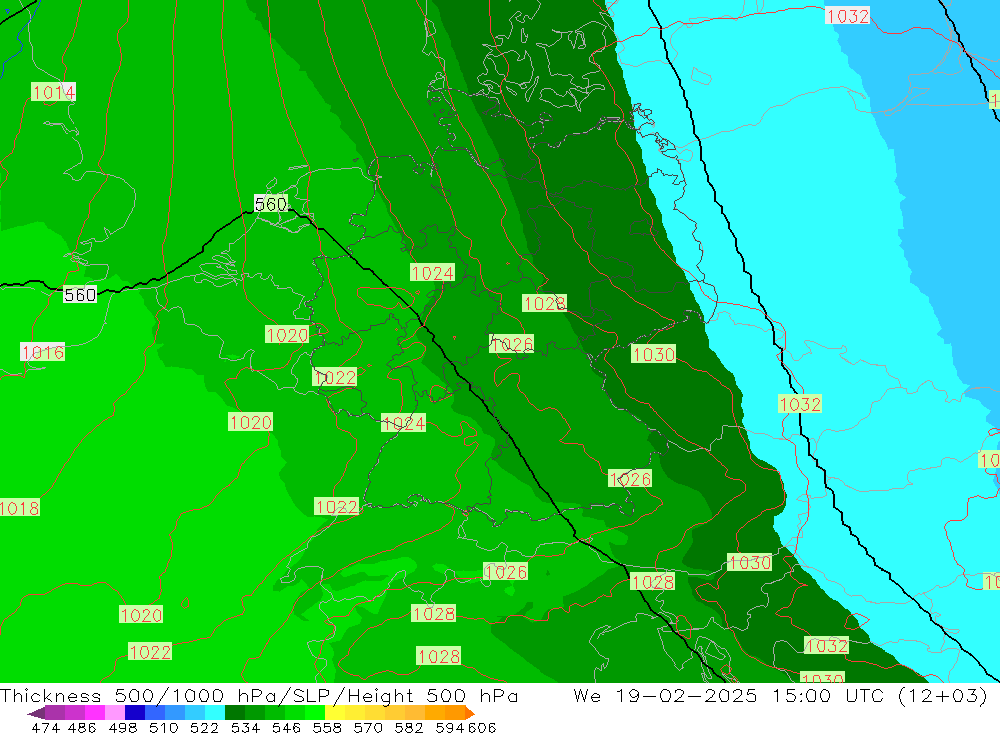Viewport: 1000px width, 733px height.
Task: Click the 1016 isobar label
Action: click(43, 352)
